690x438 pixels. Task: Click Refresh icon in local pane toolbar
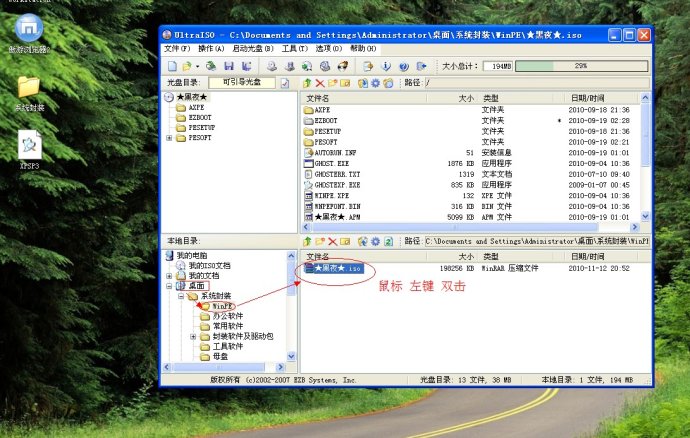click(x=388, y=241)
